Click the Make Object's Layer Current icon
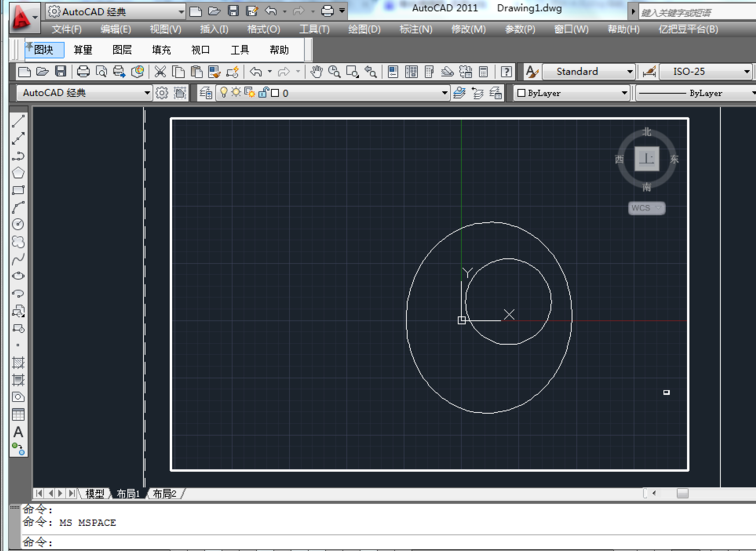The image size is (756, 551). tap(459, 93)
